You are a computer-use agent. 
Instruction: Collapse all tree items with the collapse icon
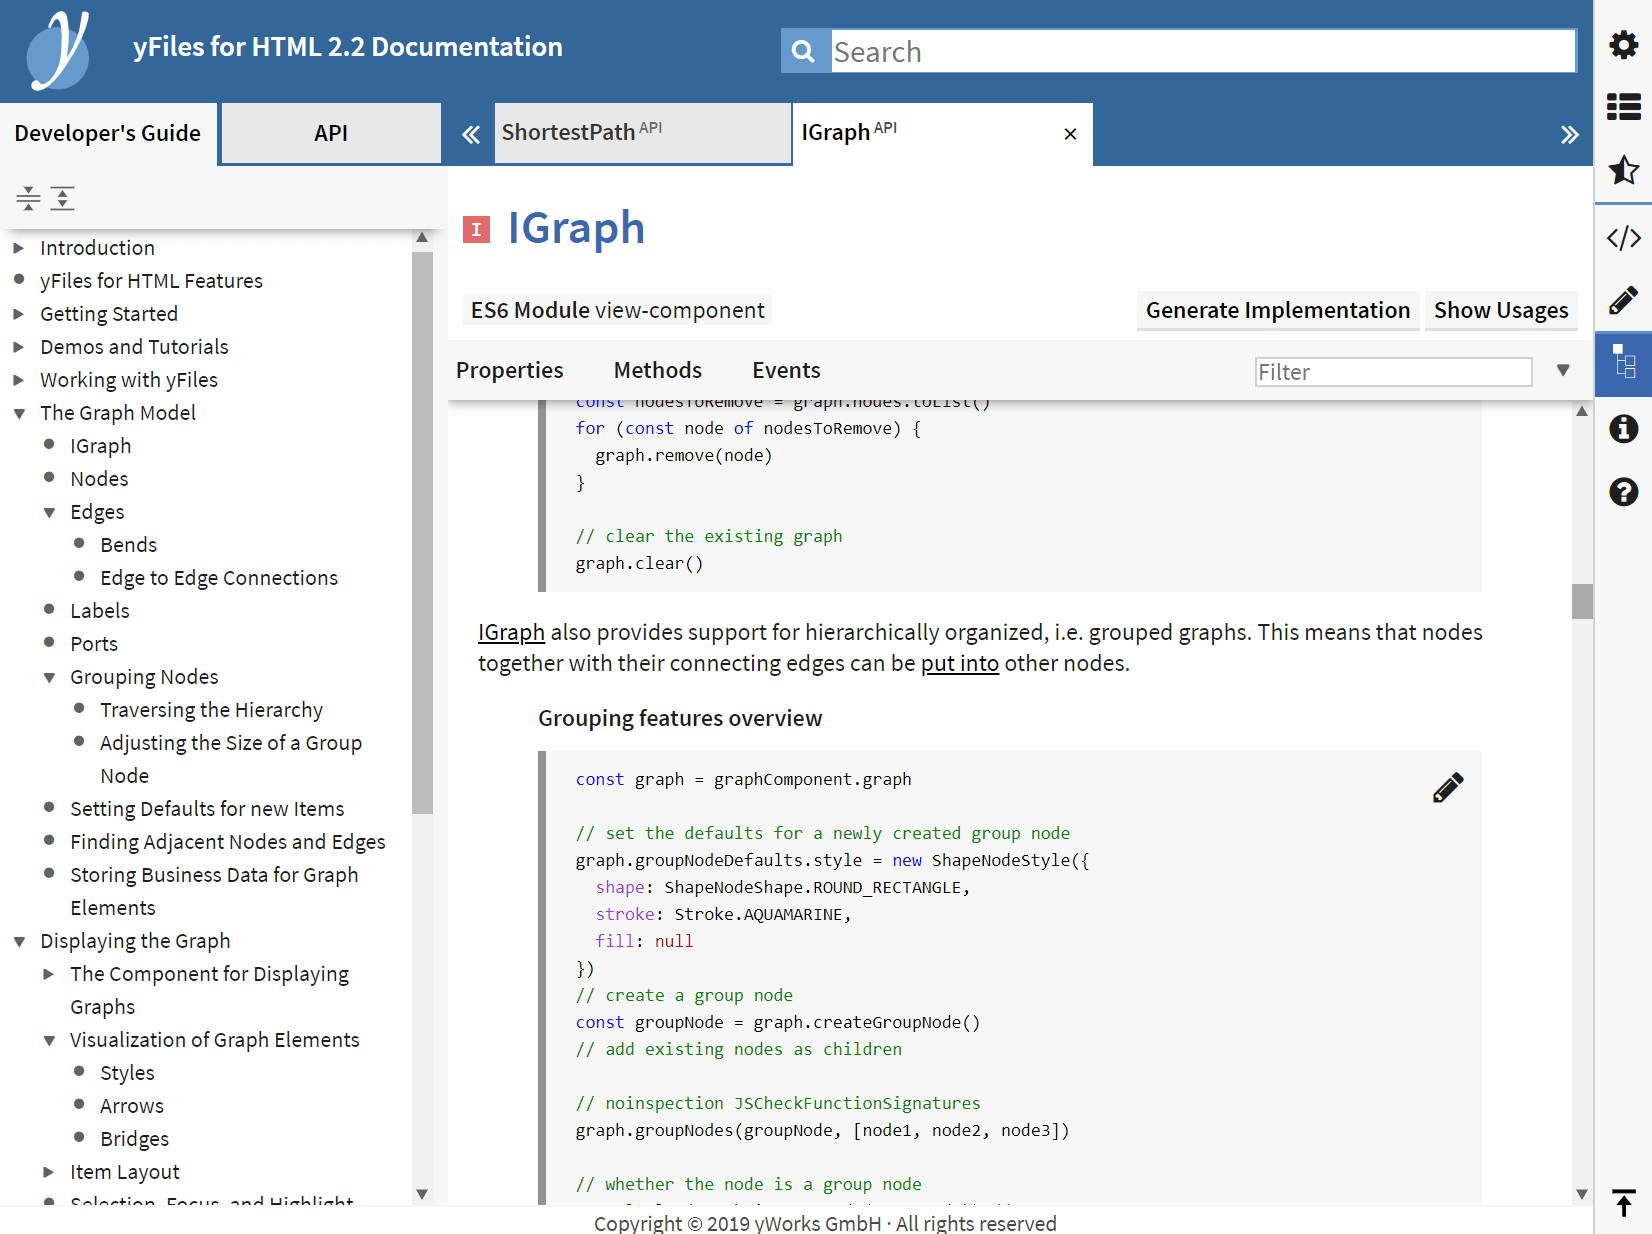pos(27,198)
